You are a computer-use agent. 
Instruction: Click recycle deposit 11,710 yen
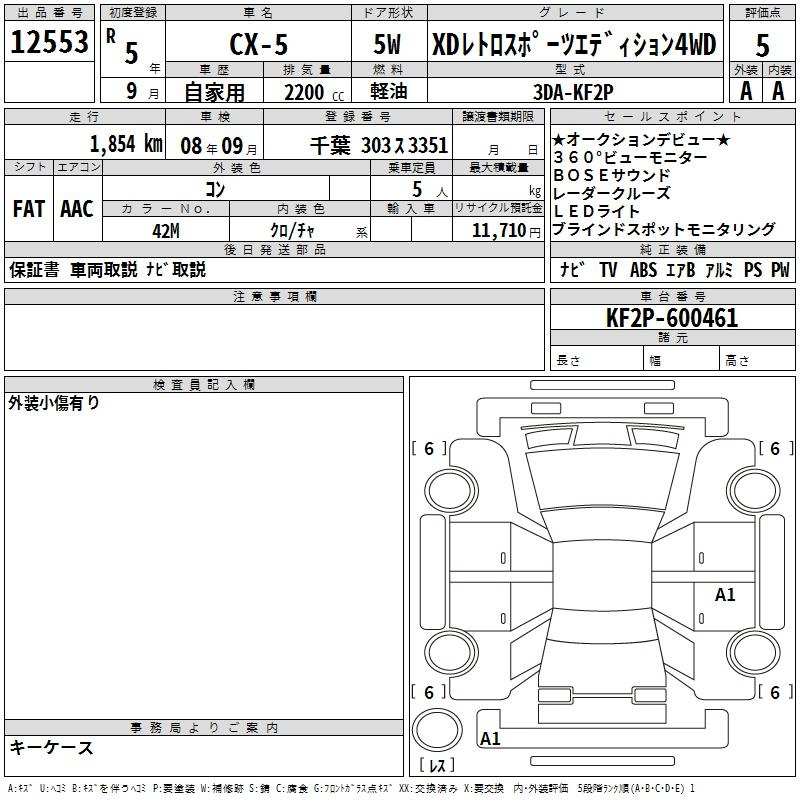506,231
